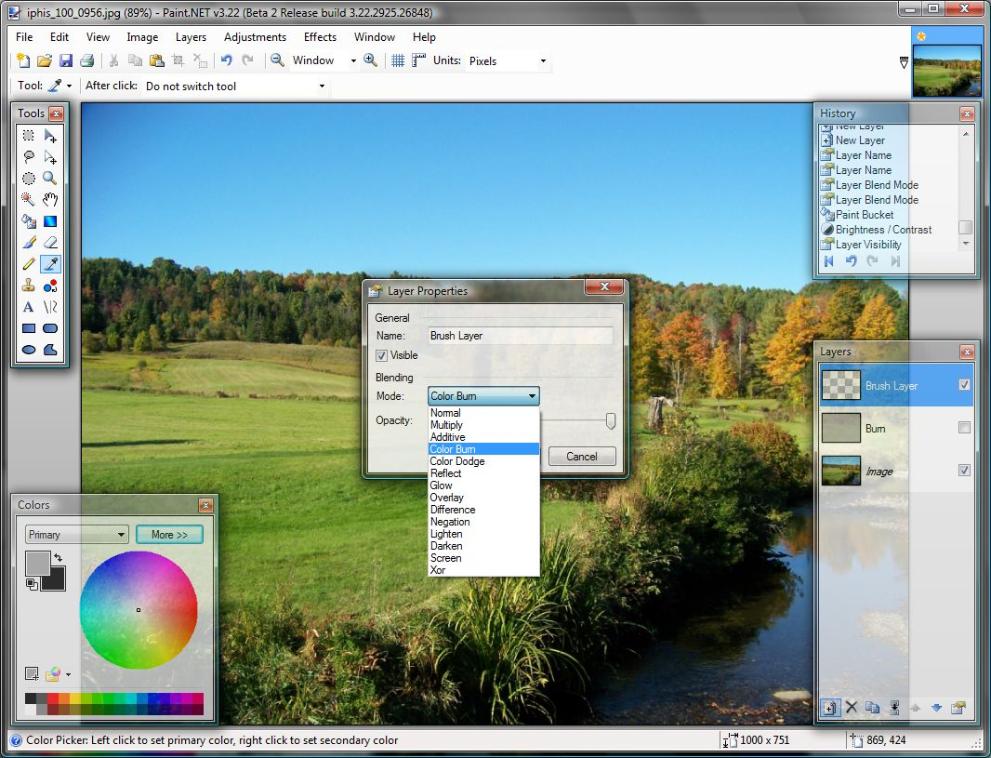Click the Cancel button
Screen dimensions: 991x758
click(581, 456)
